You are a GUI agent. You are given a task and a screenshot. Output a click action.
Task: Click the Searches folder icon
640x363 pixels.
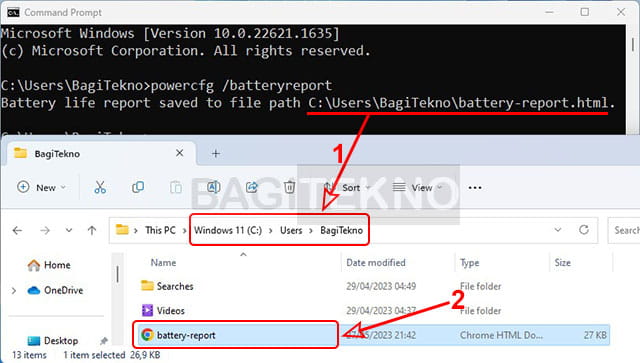coord(147,285)
